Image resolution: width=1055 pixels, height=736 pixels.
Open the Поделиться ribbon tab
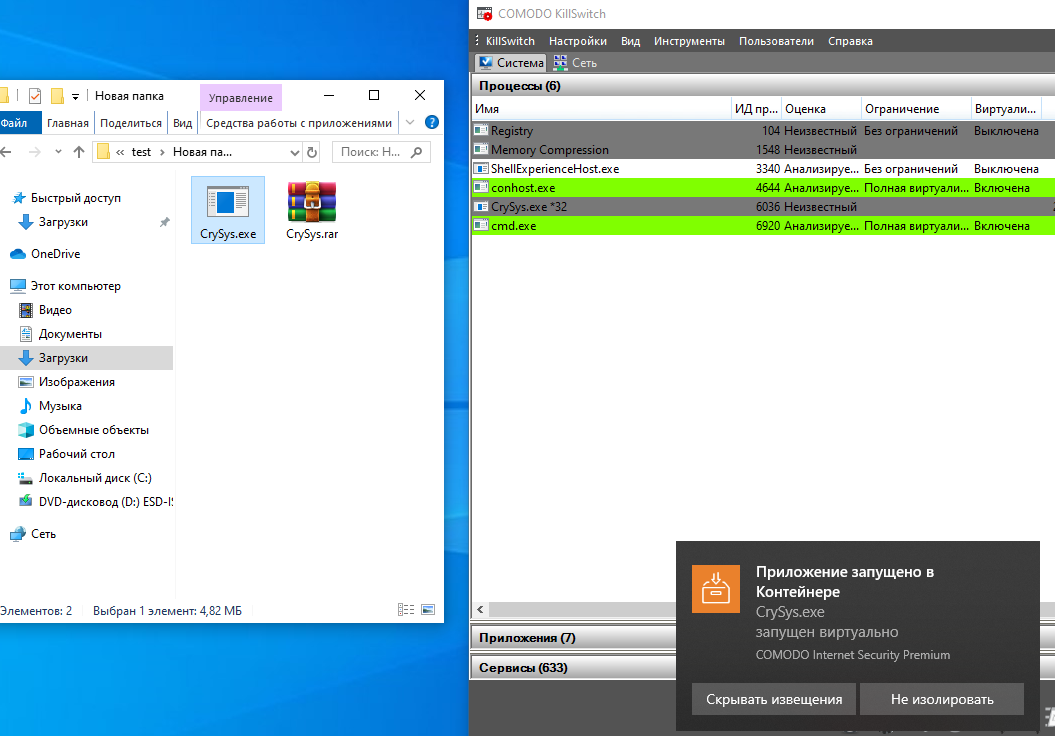[x=131, y=123]
